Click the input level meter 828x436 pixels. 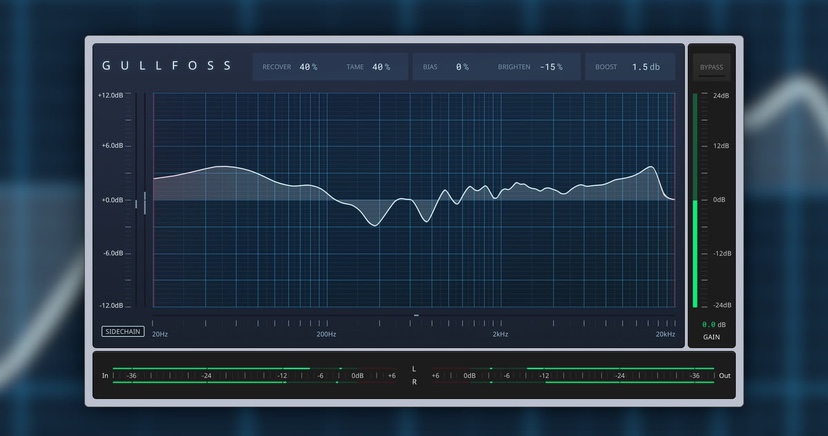tap(255, 375)
